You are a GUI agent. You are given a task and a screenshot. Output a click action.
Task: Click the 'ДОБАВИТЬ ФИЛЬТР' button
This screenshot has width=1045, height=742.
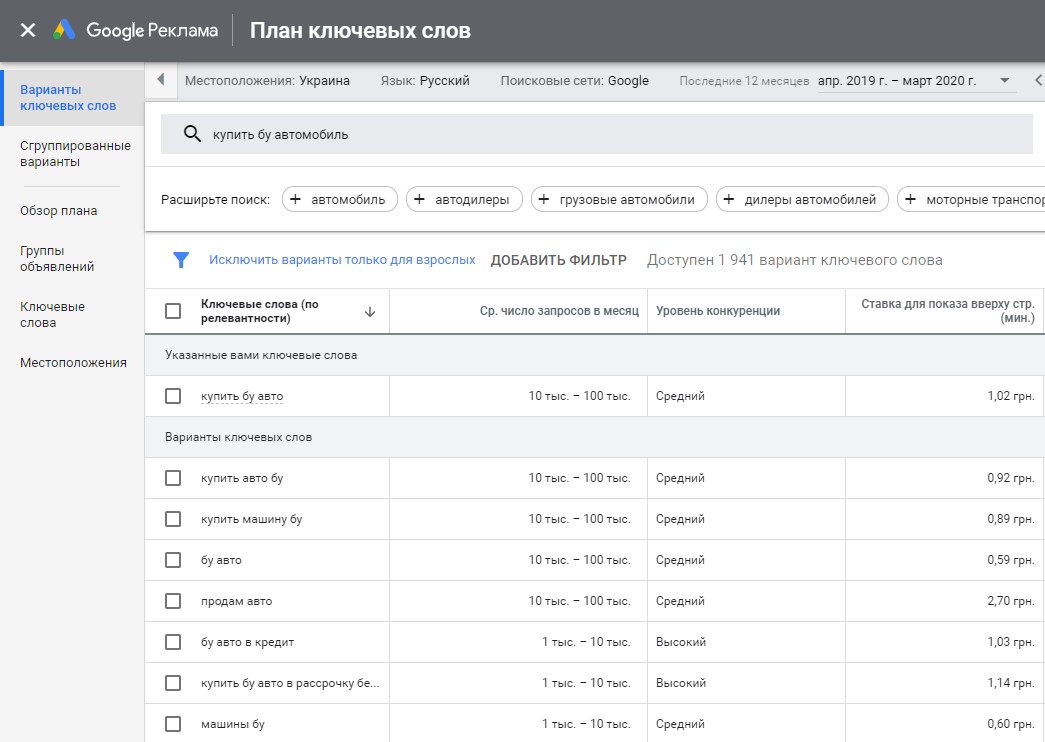[558, 260]
